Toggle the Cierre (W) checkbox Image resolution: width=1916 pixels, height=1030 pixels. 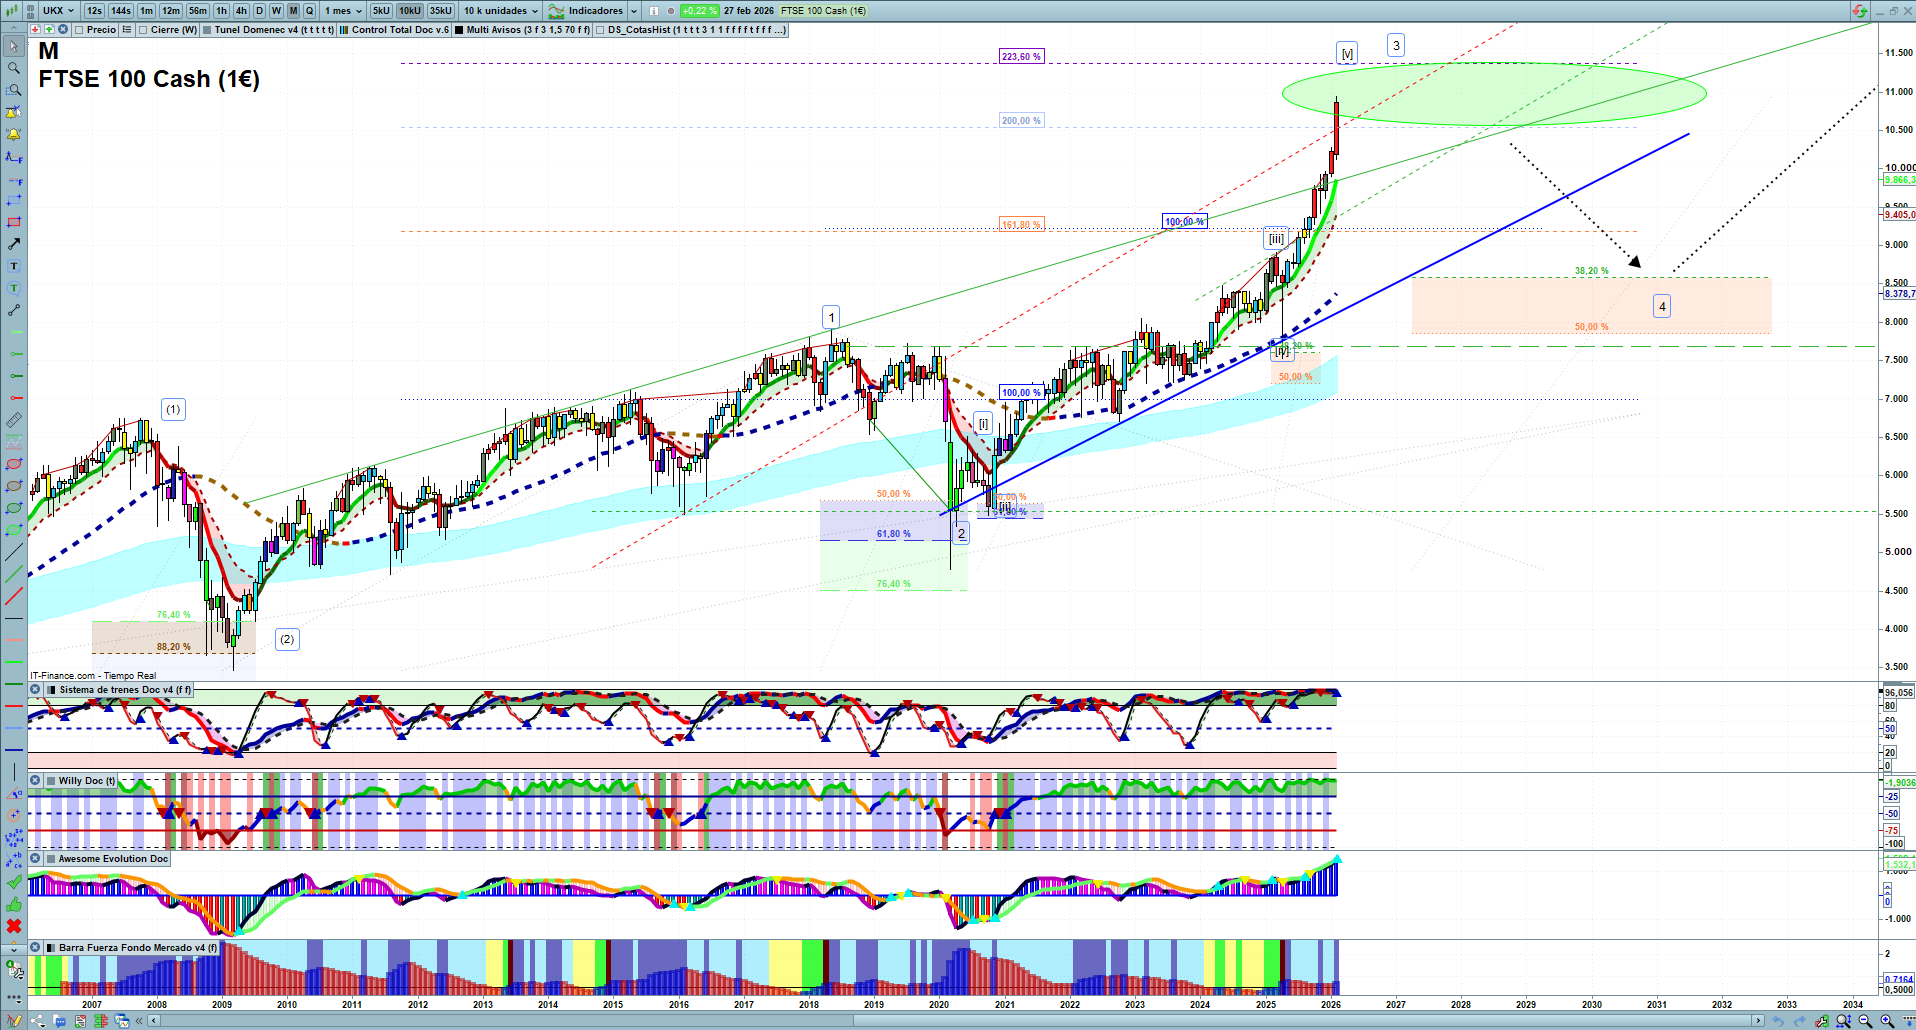click(143, 30)
